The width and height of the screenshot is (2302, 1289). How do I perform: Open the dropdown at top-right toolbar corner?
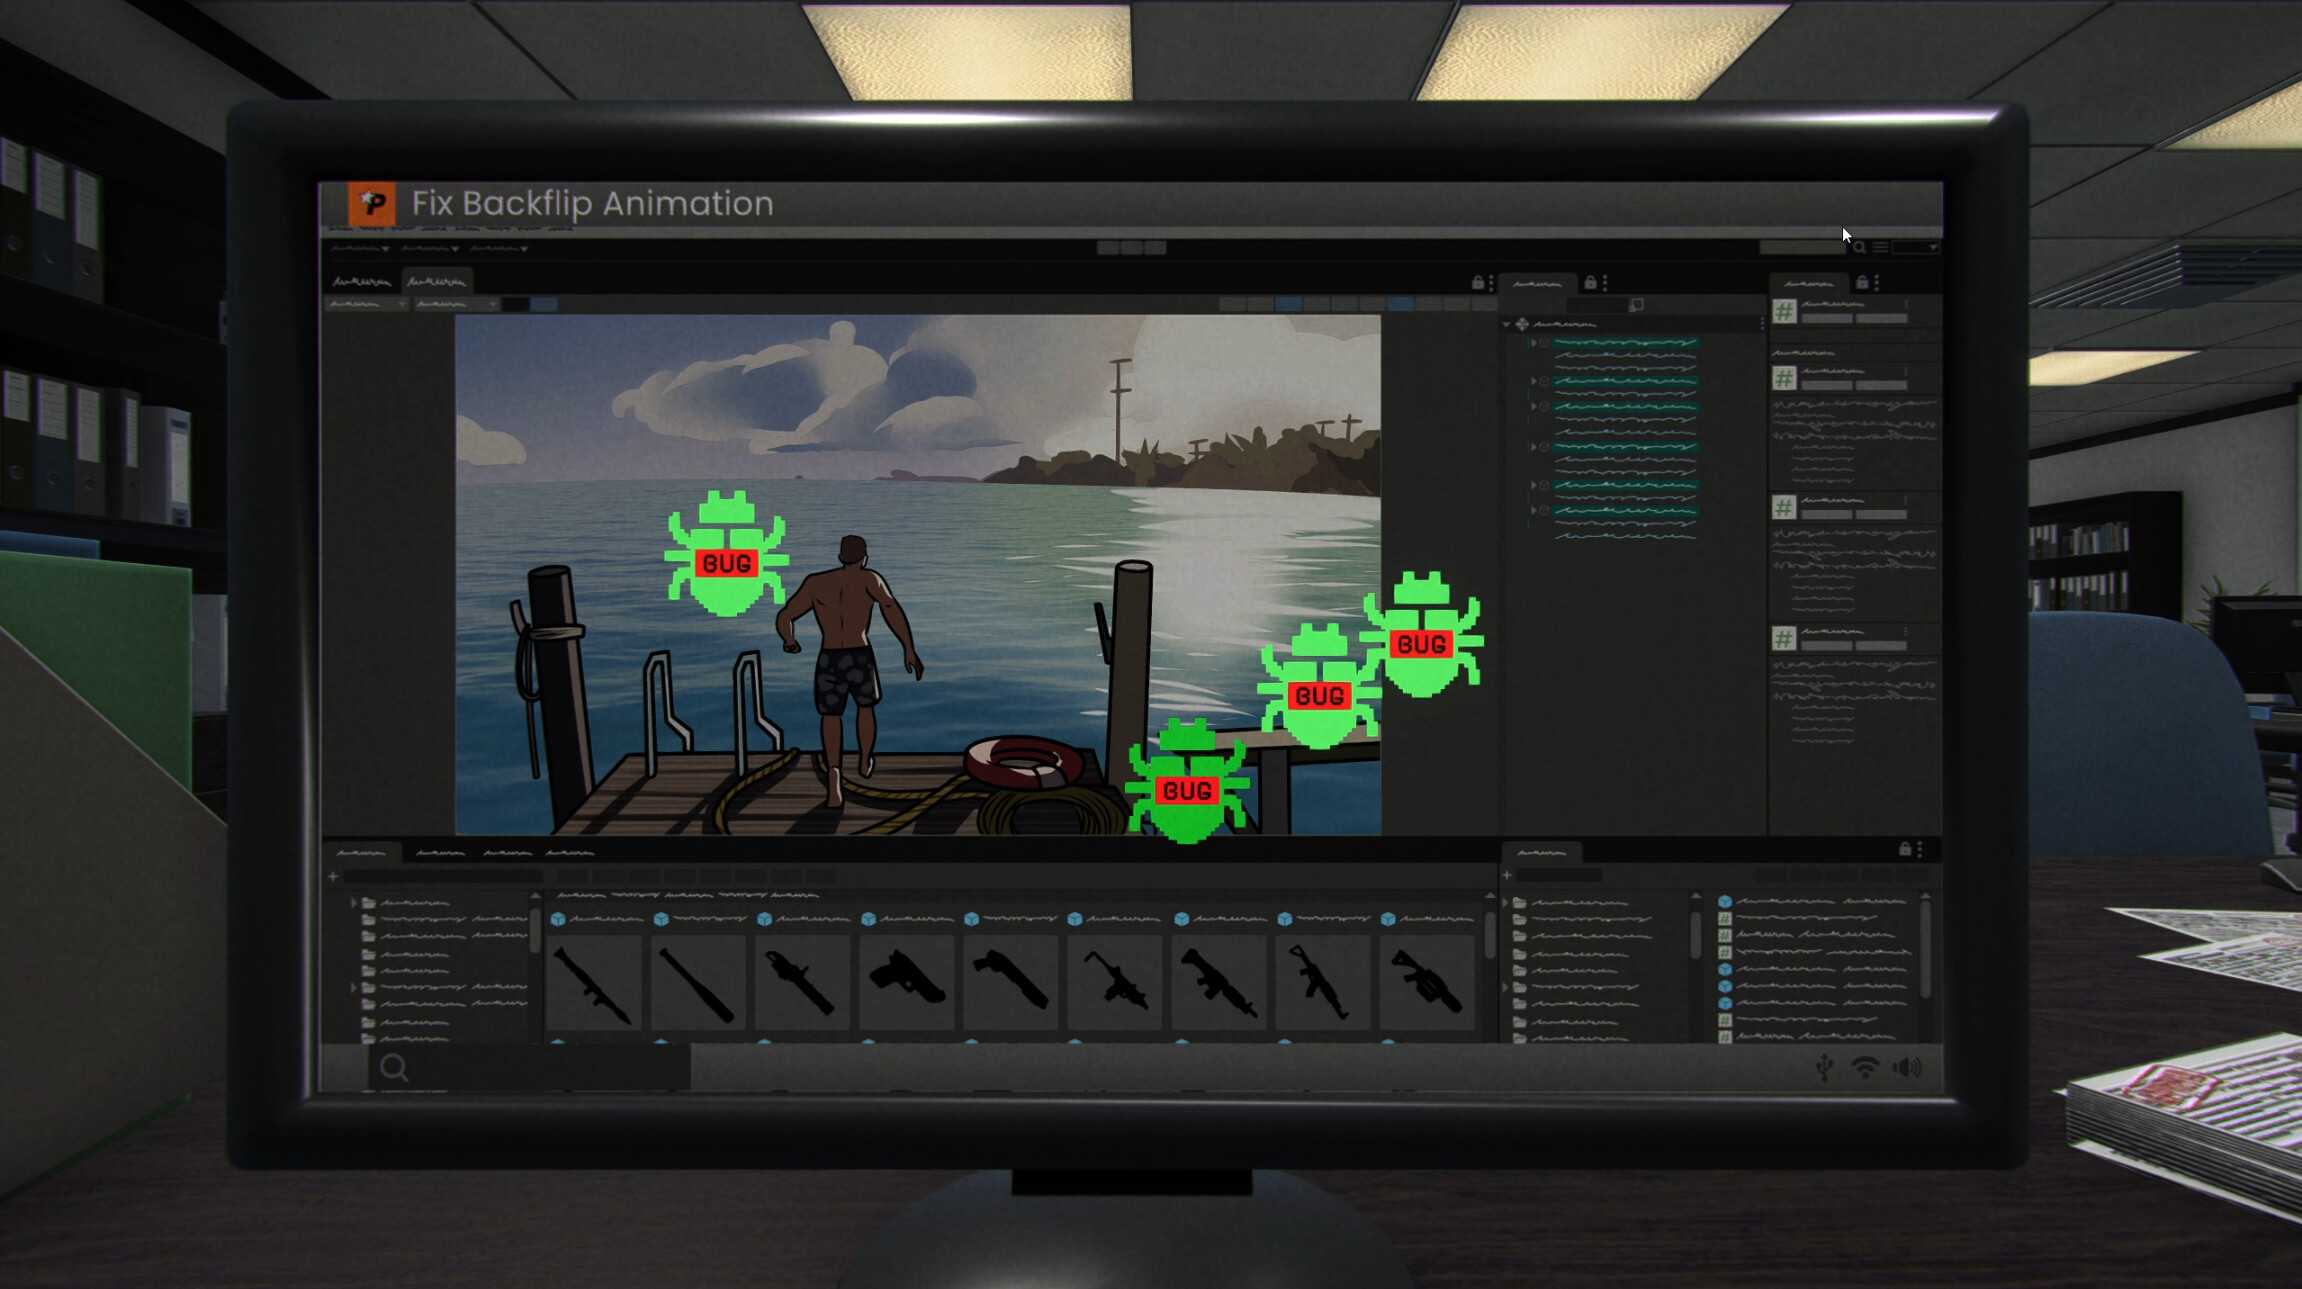click(x=1916, y=247)
